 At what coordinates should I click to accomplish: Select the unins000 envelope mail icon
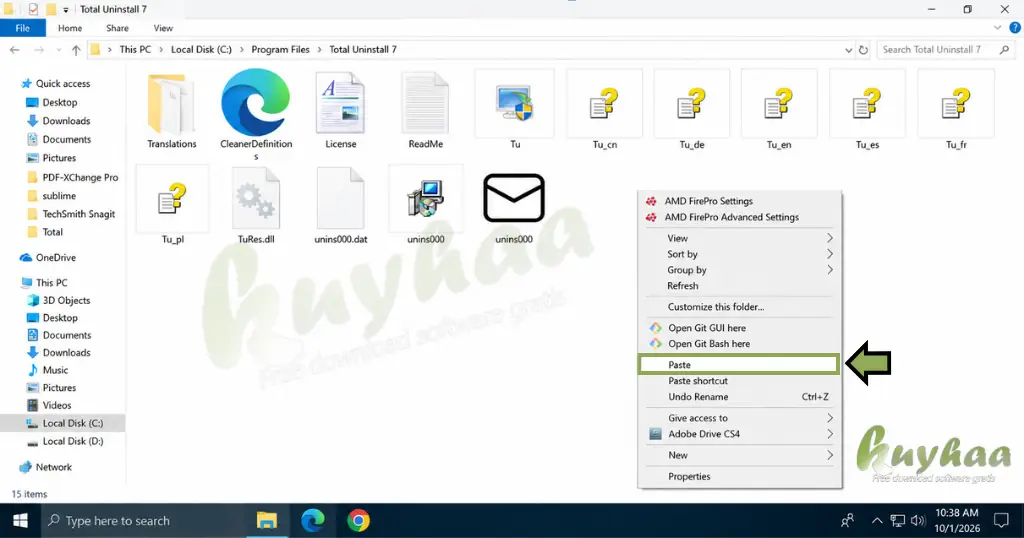tap(514, 198)
